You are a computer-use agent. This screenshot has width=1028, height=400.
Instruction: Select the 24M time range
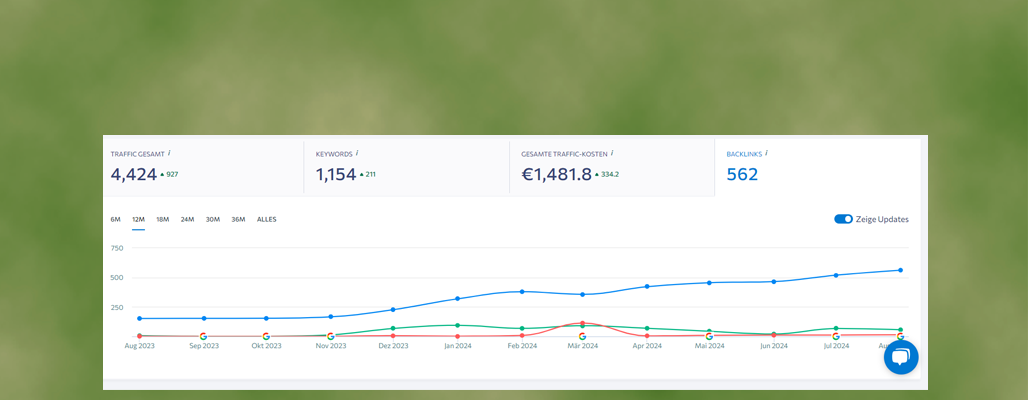point(187,219)
